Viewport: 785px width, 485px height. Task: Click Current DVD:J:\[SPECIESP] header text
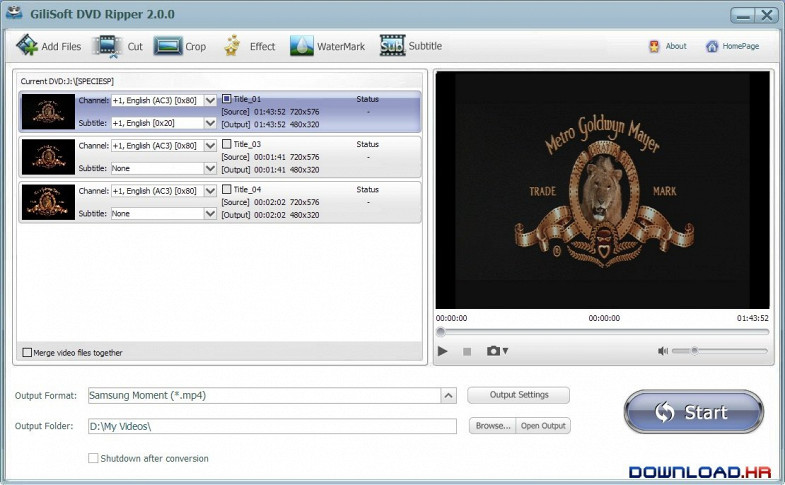coord(67,81)
